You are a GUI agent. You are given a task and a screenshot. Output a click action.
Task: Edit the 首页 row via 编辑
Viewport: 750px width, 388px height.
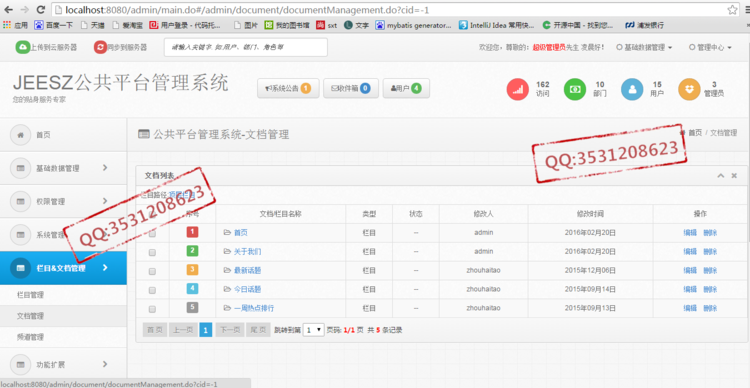point(690,233)
